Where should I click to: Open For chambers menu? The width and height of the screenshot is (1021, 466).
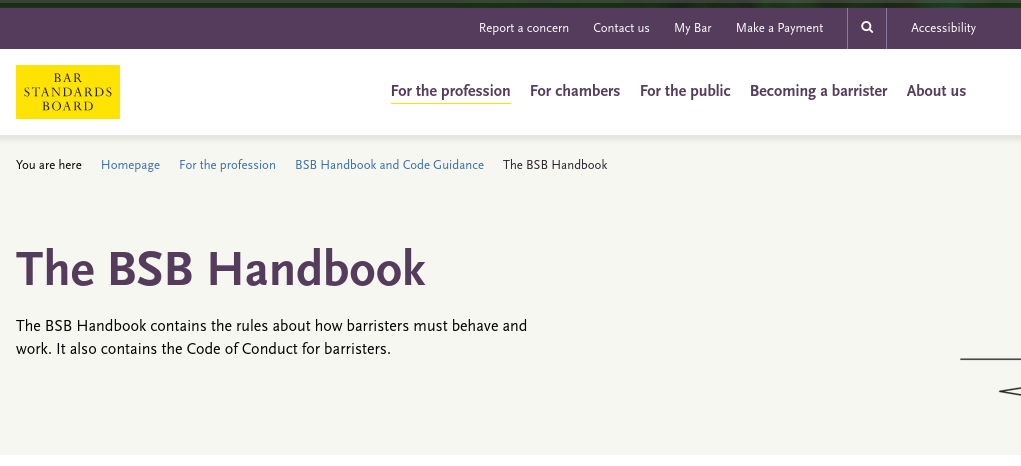coord(575,91)
